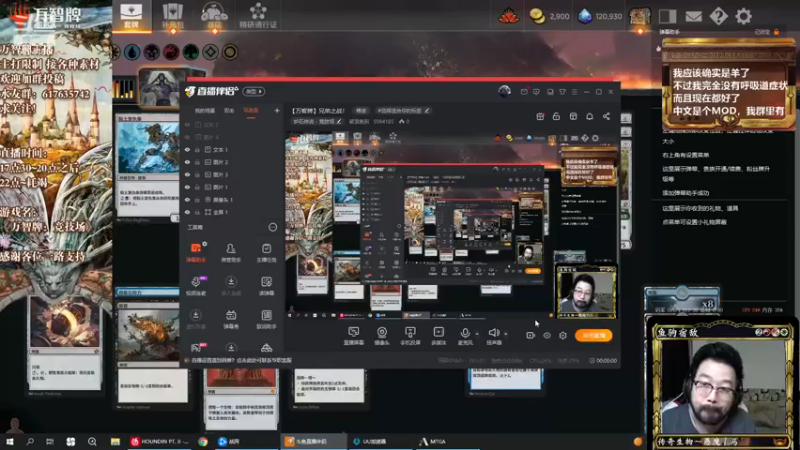Switch to first scene tab
800x450 pixels.
pos(205,110)
